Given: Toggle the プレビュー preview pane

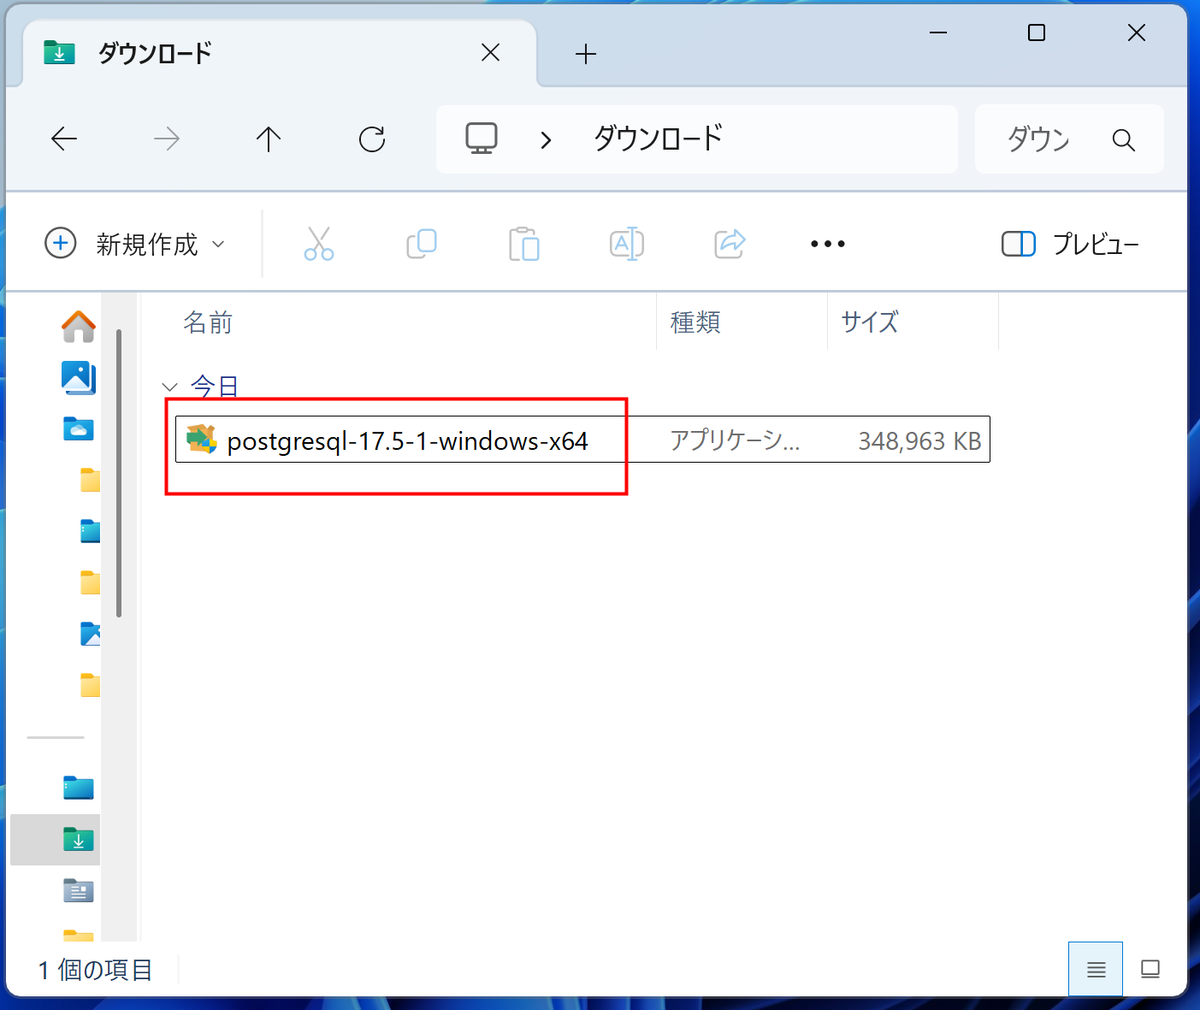Looking at the screenshot, I should pyautogui.click(x=1070, y=244).
